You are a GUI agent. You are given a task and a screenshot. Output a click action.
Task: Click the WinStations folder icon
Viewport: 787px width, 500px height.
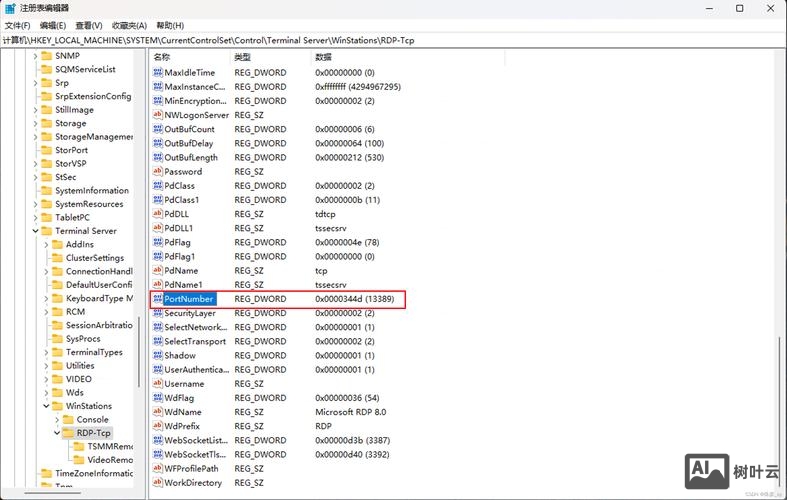pyautogui.click(x=57, y=406)
